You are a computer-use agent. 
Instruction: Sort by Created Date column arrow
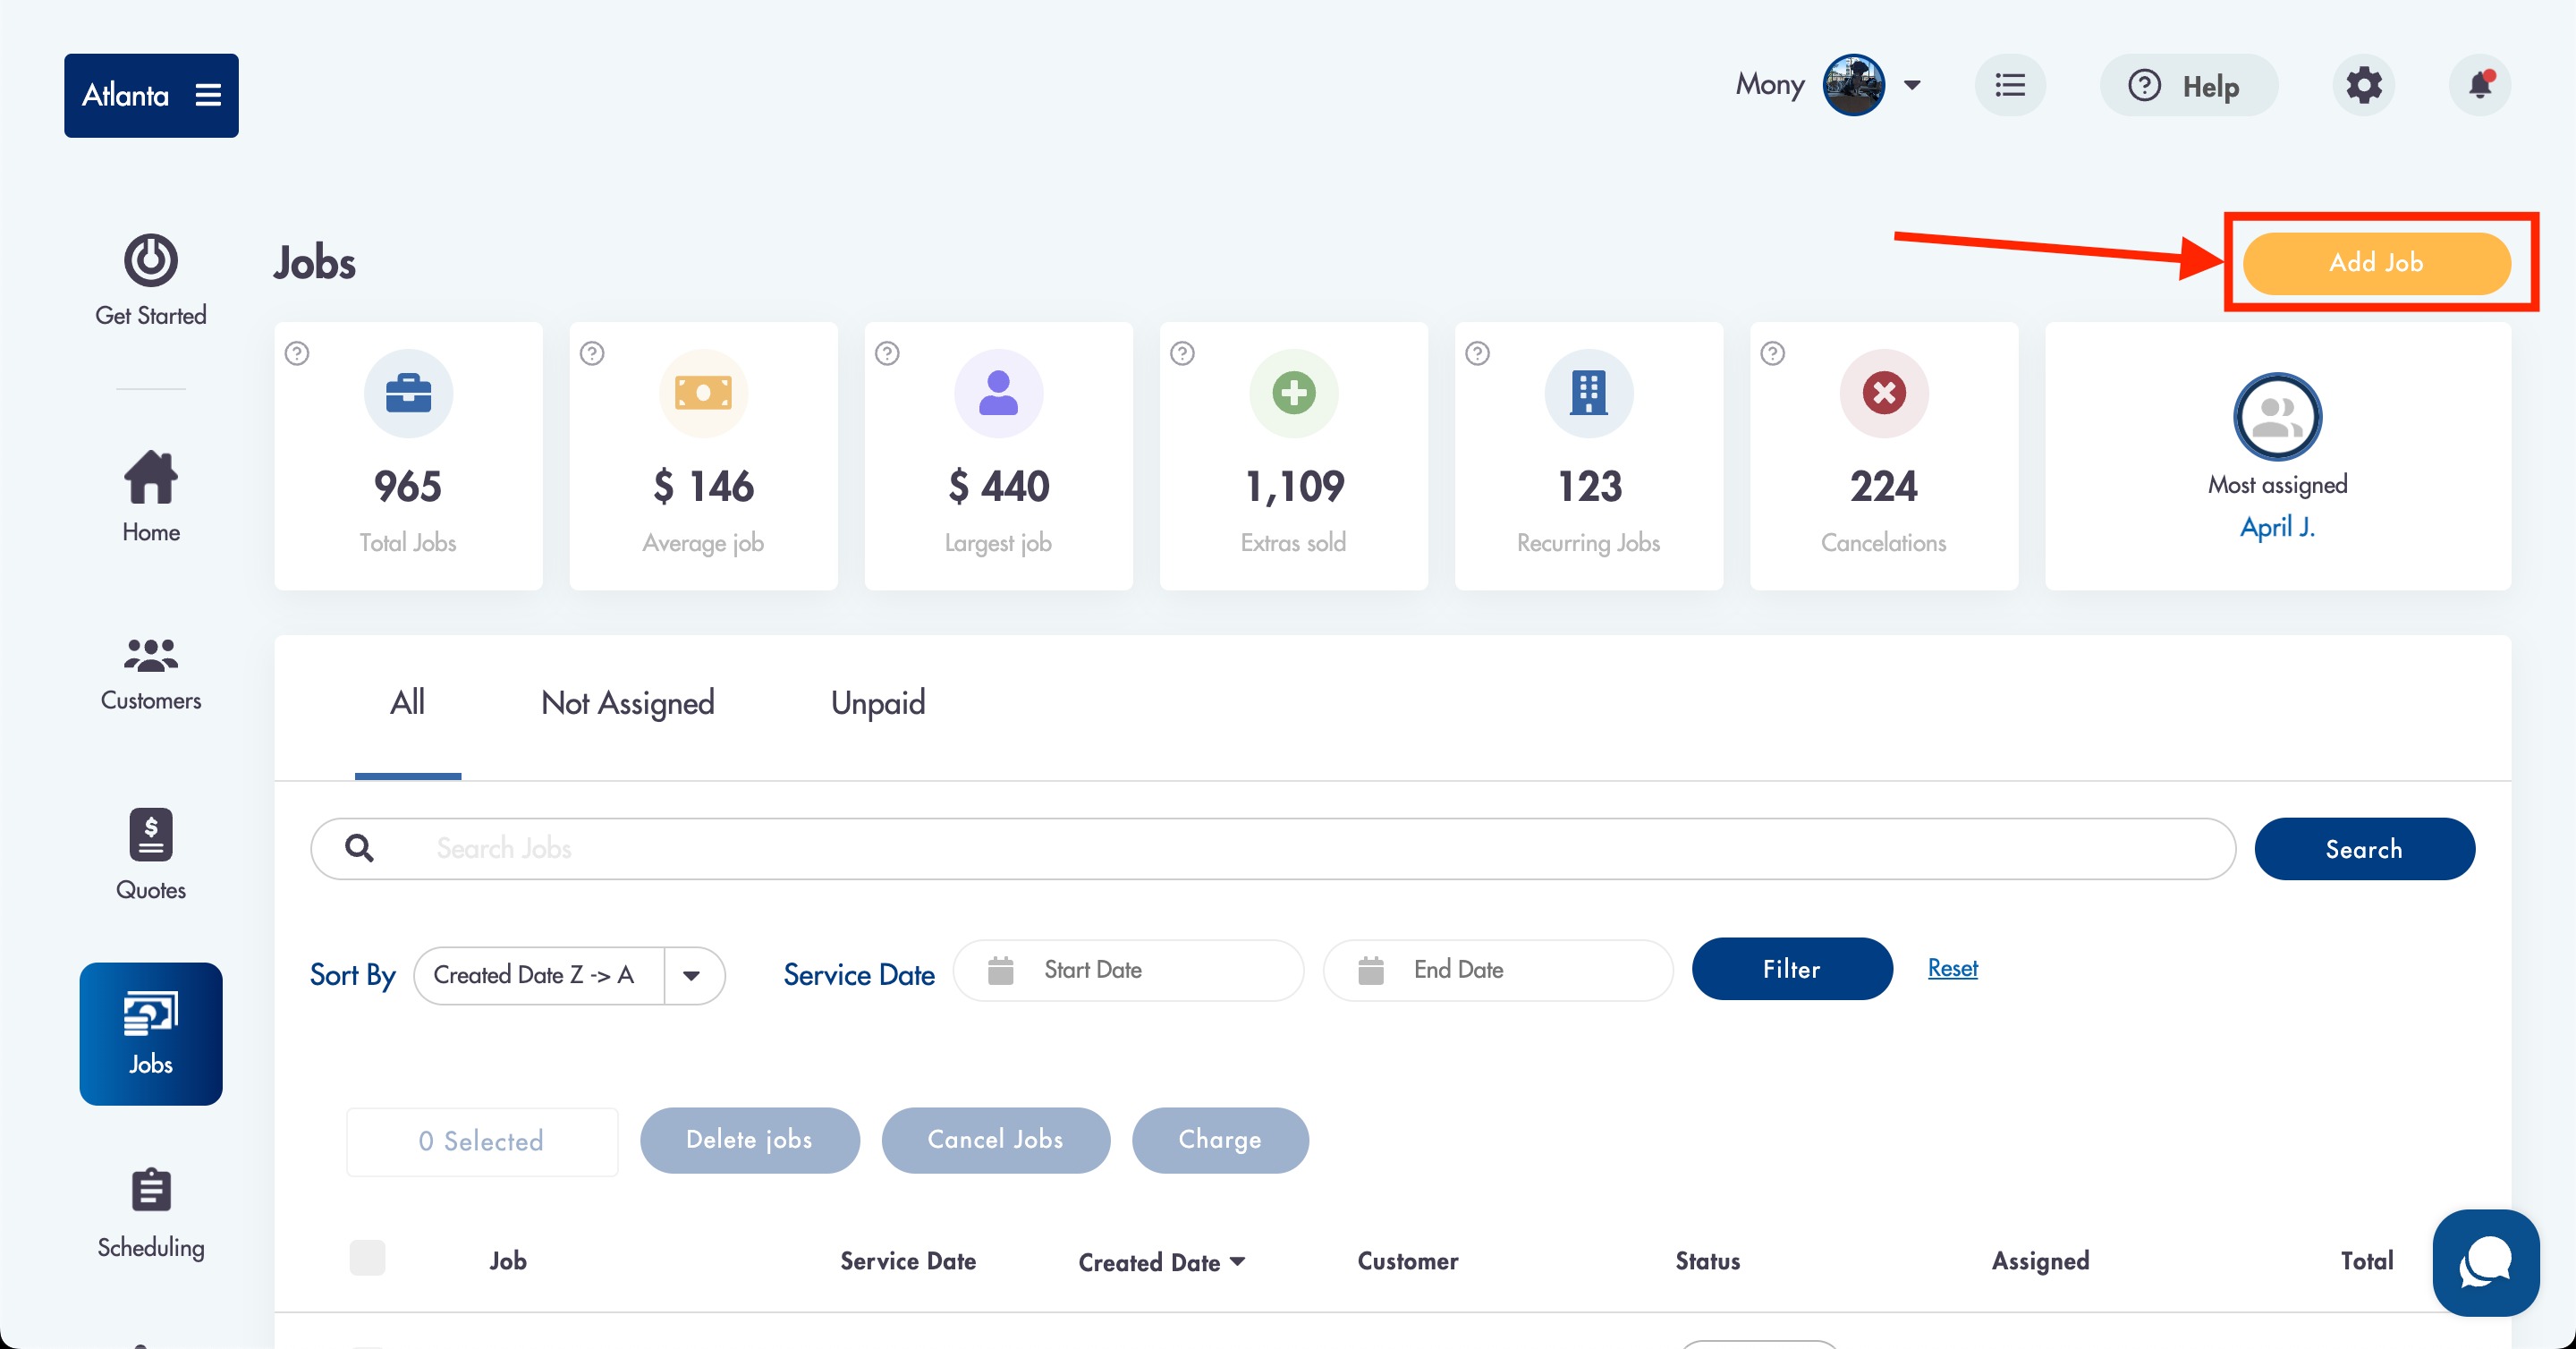click(1238, 1261)
